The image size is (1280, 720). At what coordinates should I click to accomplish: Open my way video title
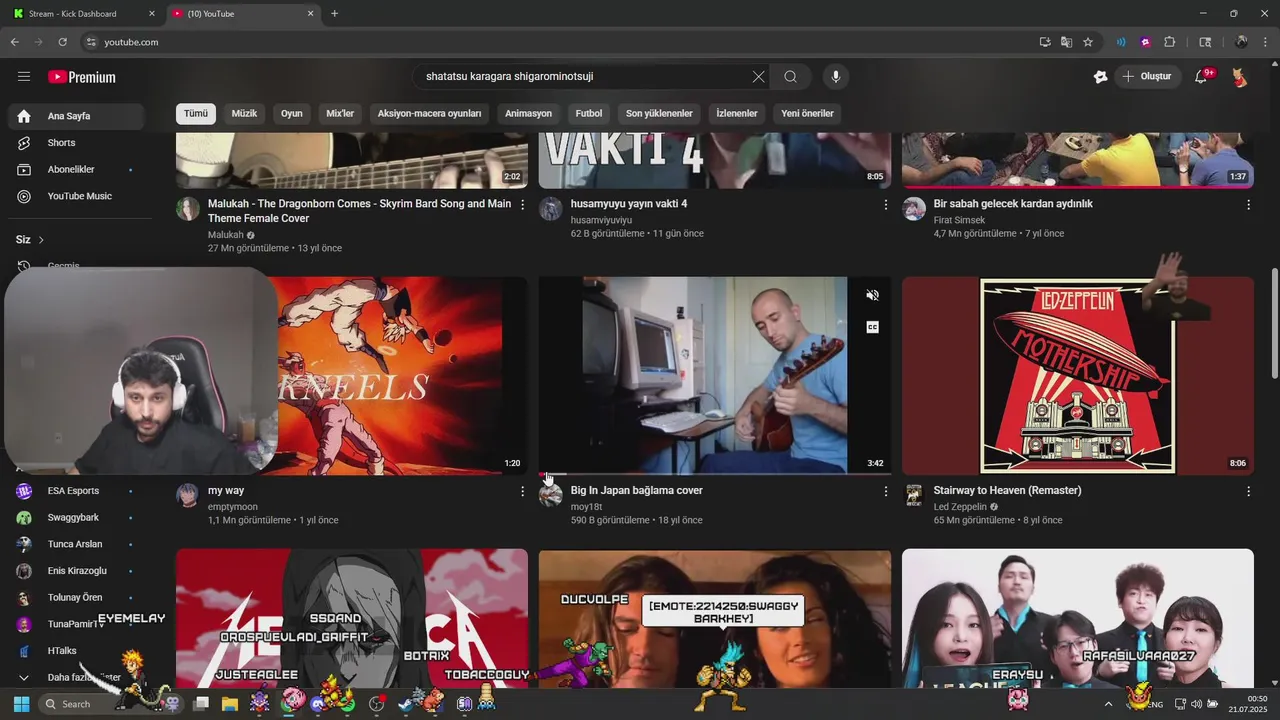(226, 490)
